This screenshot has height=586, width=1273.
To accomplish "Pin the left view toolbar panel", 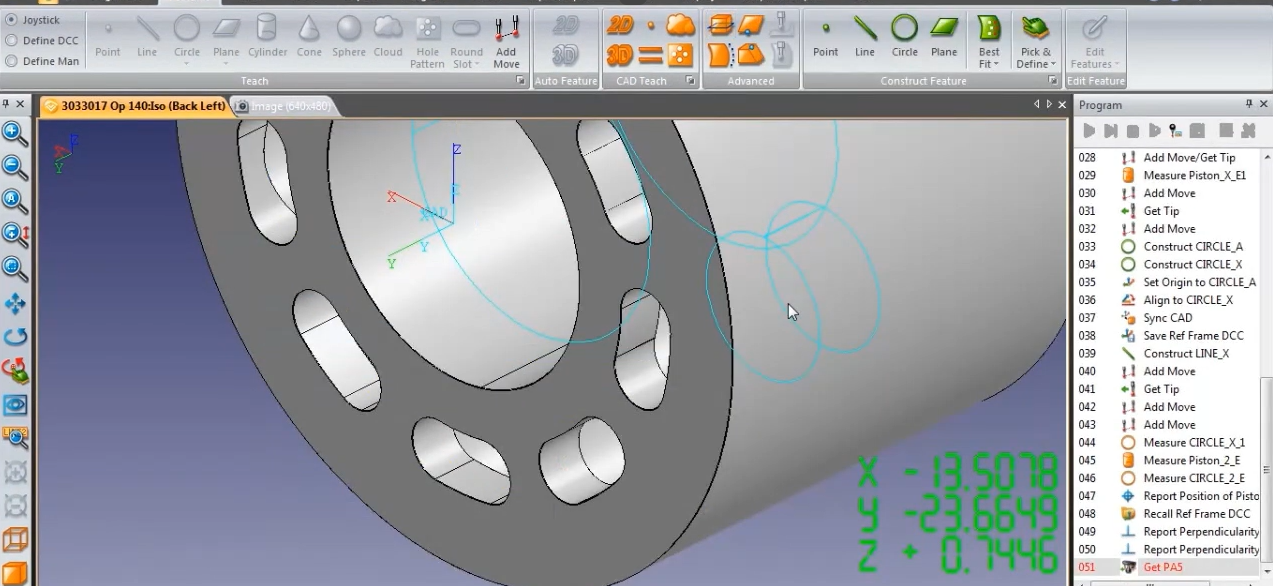I will click(x=6, y=104).
